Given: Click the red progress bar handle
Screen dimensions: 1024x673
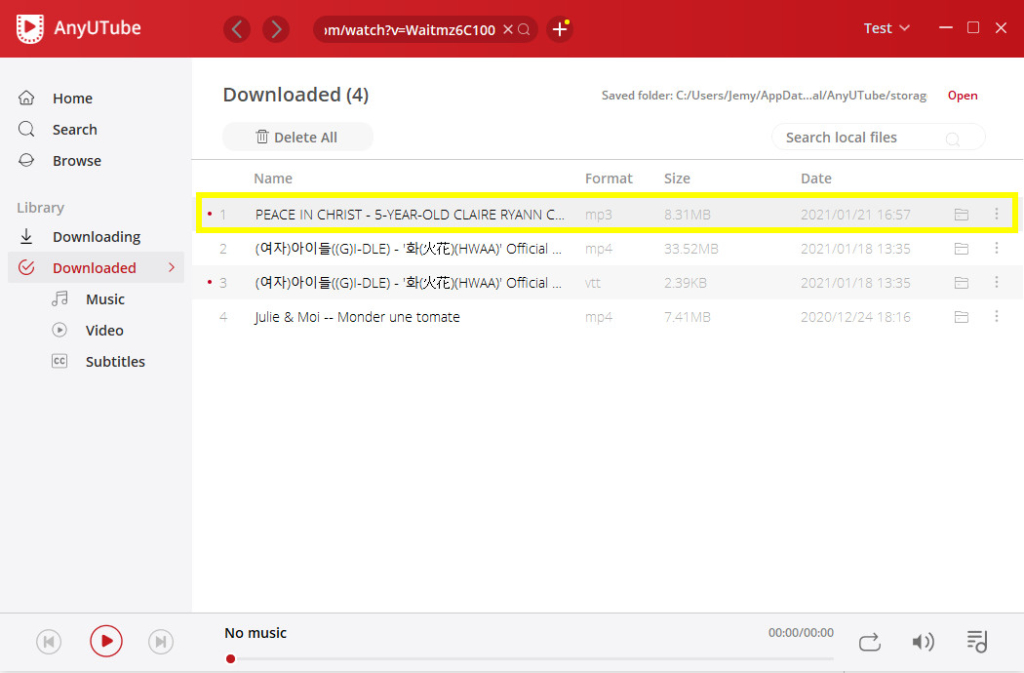Looking at the screenshot, I should [x=231, y=659].
